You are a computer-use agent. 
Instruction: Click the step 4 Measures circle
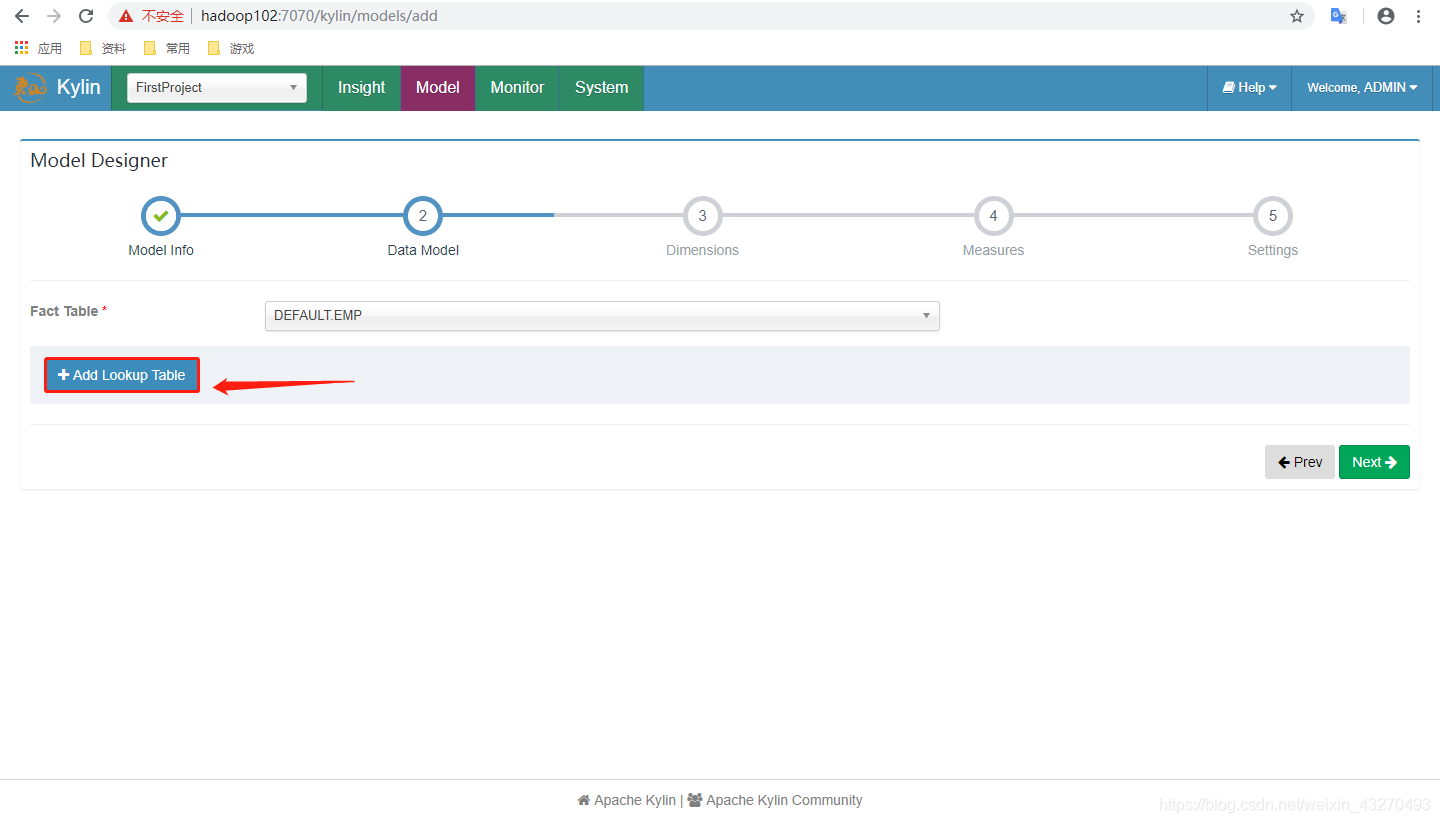pos(993,215)
